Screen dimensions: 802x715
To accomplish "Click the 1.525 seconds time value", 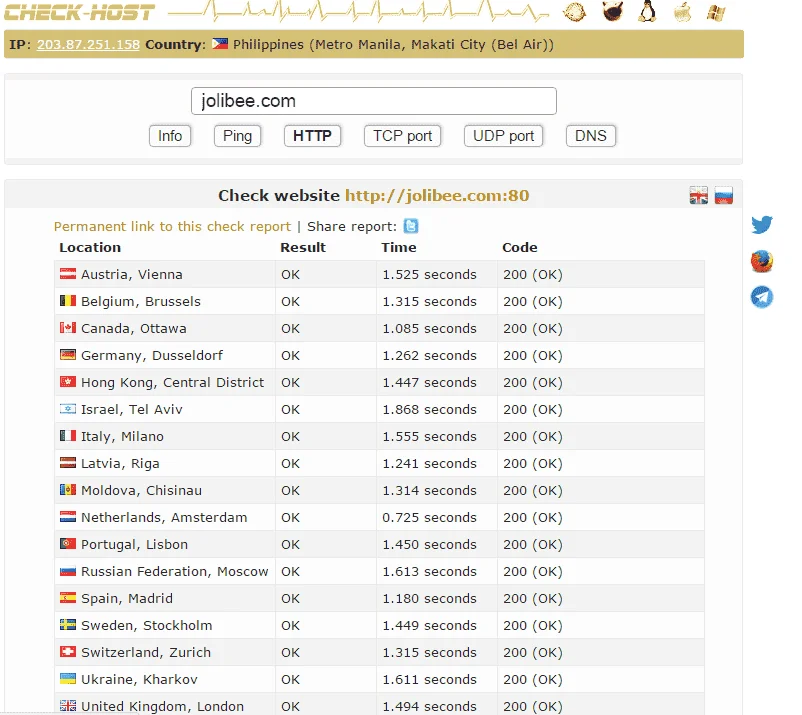I will point(429,275).
